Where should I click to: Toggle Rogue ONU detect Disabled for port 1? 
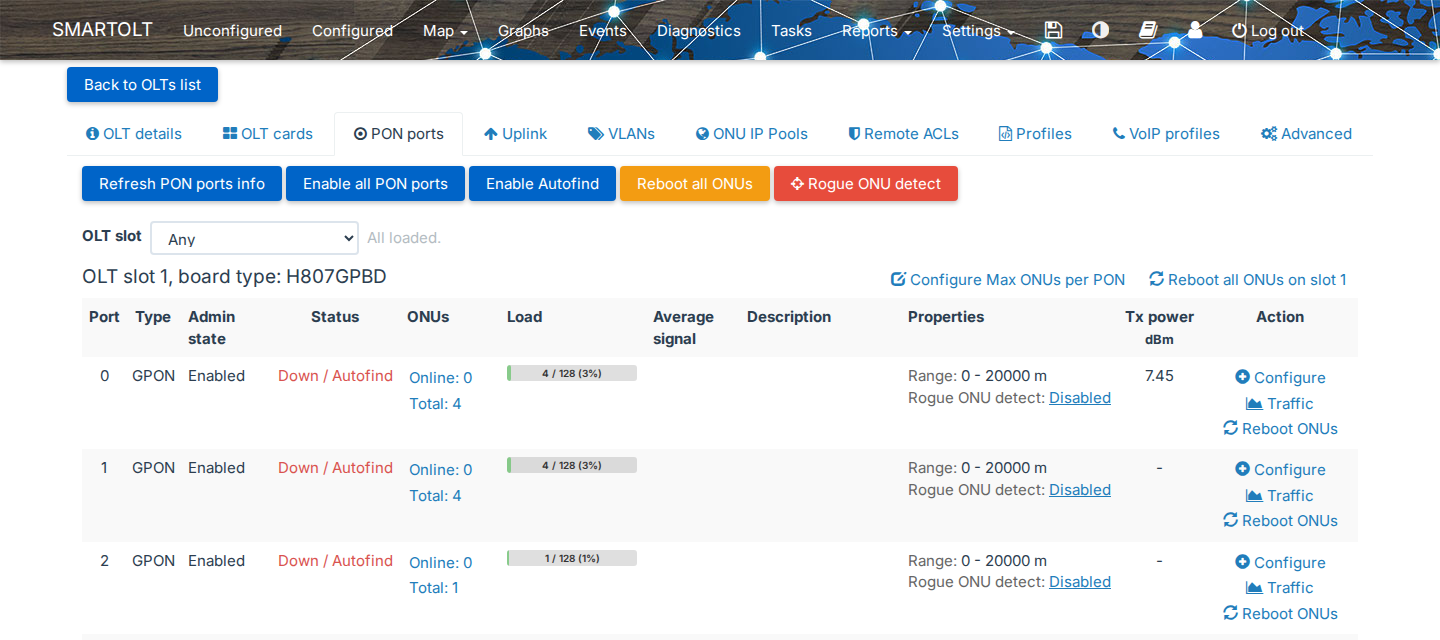tap(1080, 490)
